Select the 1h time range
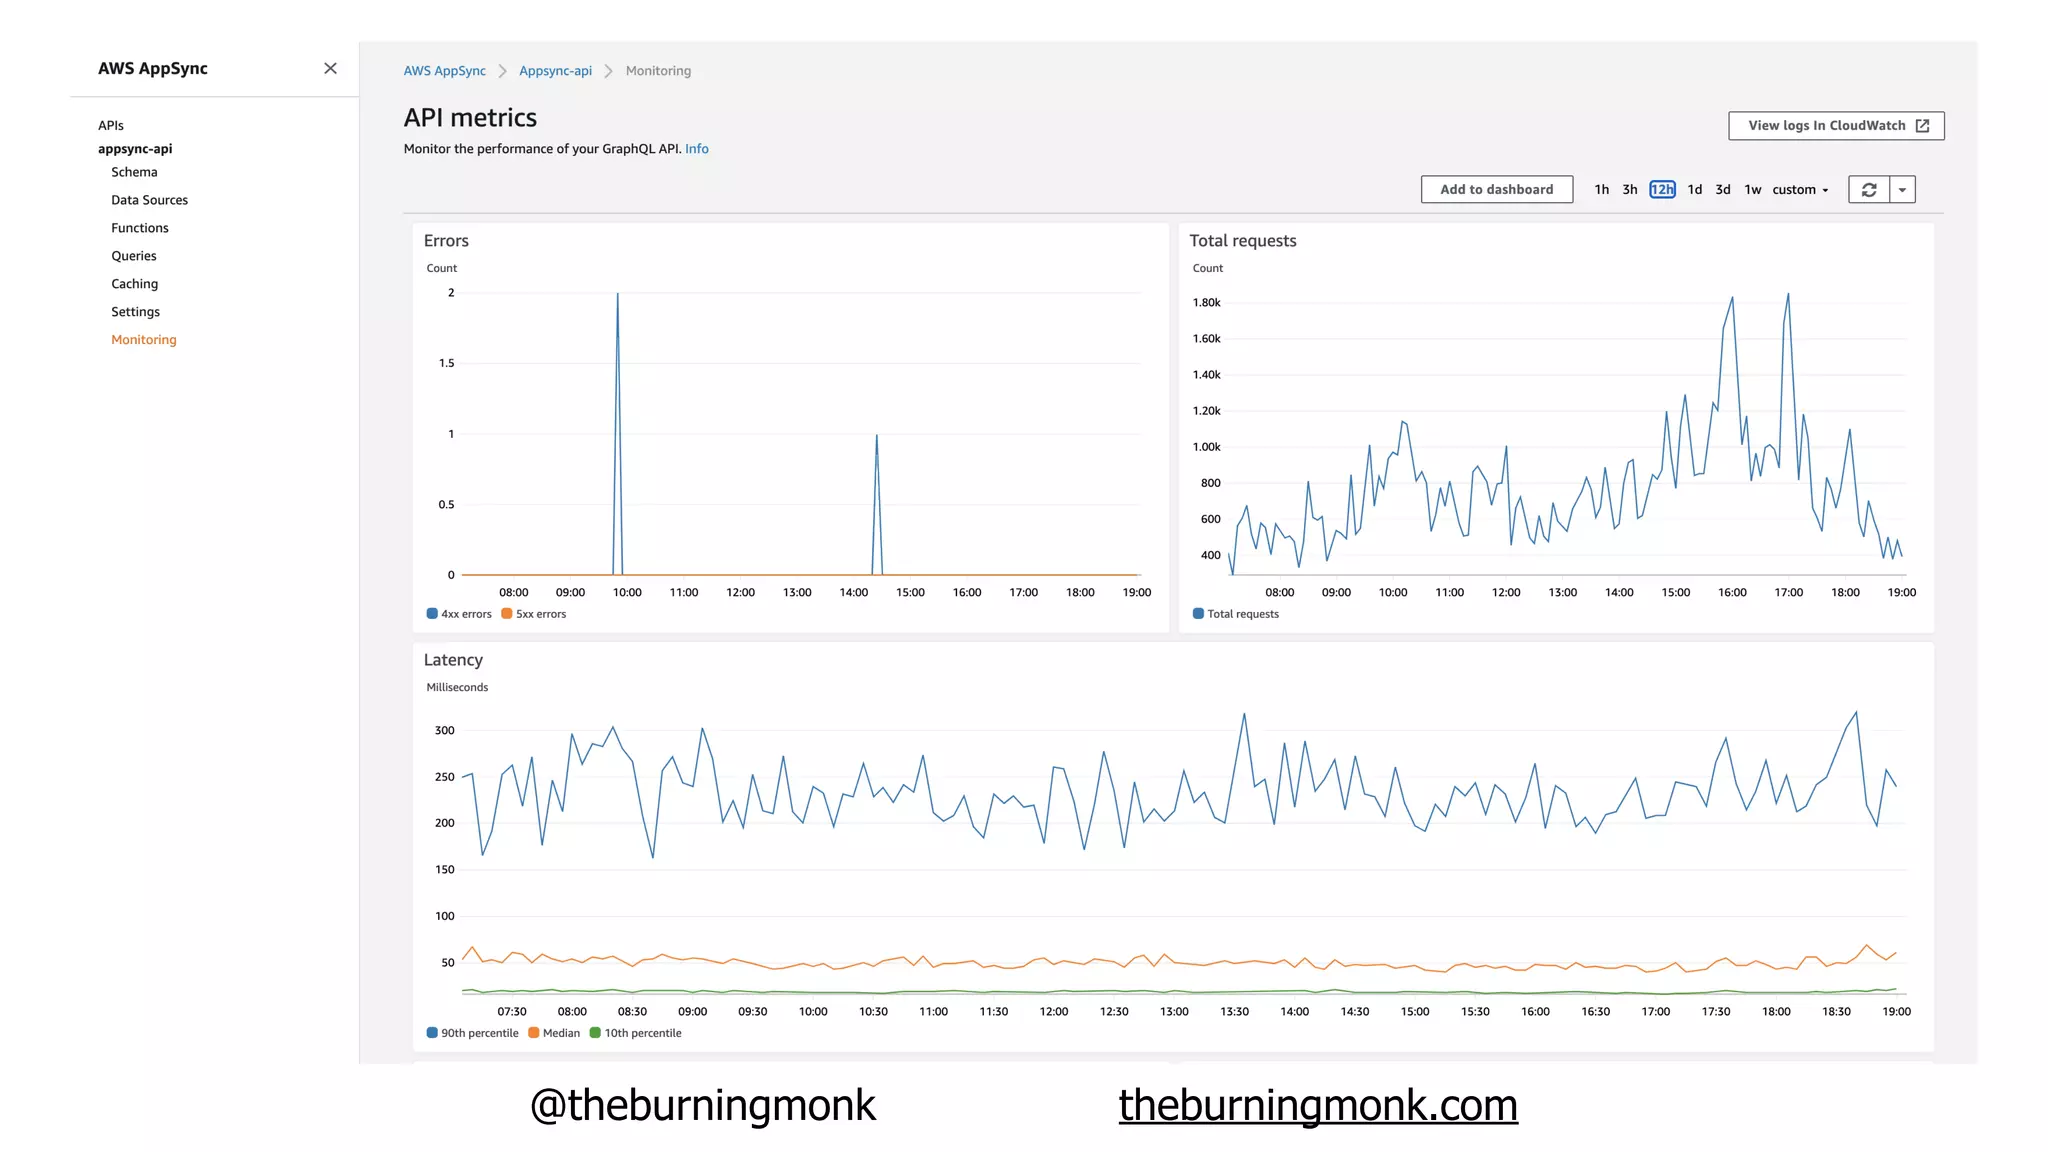Viewport: 2048px width, 1152px height. tap(1601, 190)
